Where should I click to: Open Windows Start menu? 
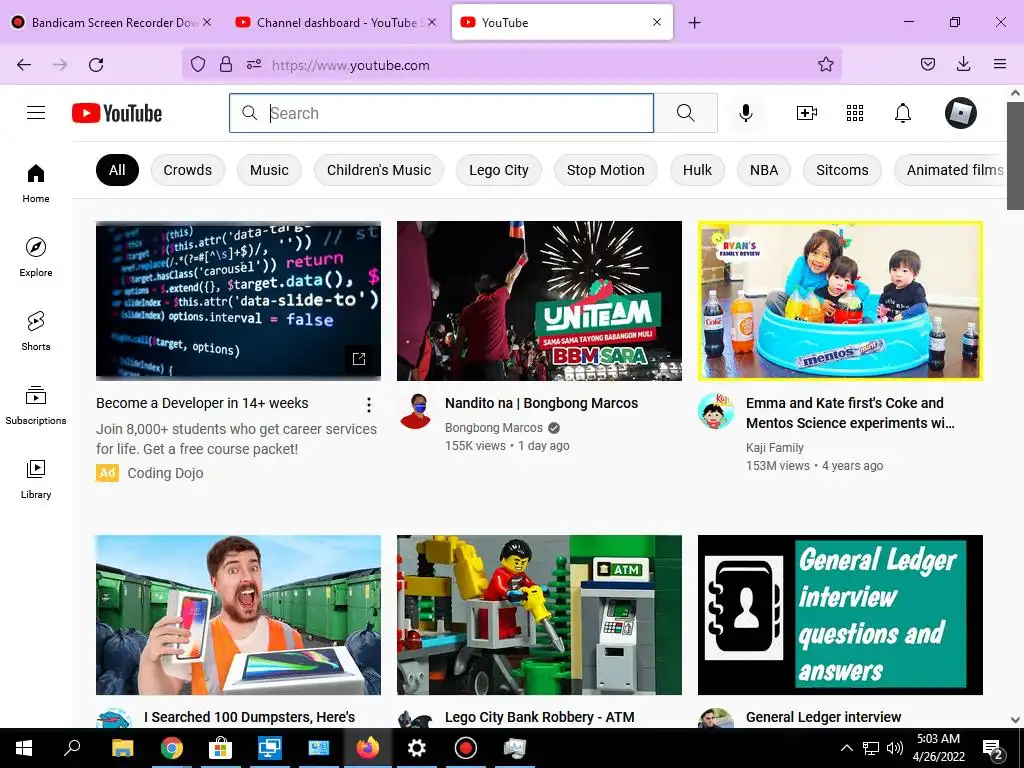[x=24, y=748]
